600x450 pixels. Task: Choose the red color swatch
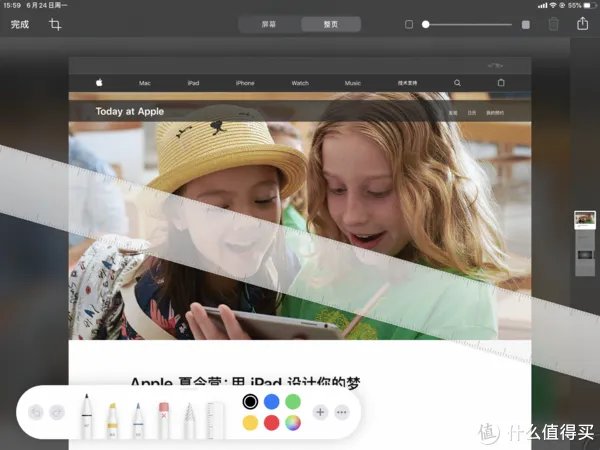(272, 423)
